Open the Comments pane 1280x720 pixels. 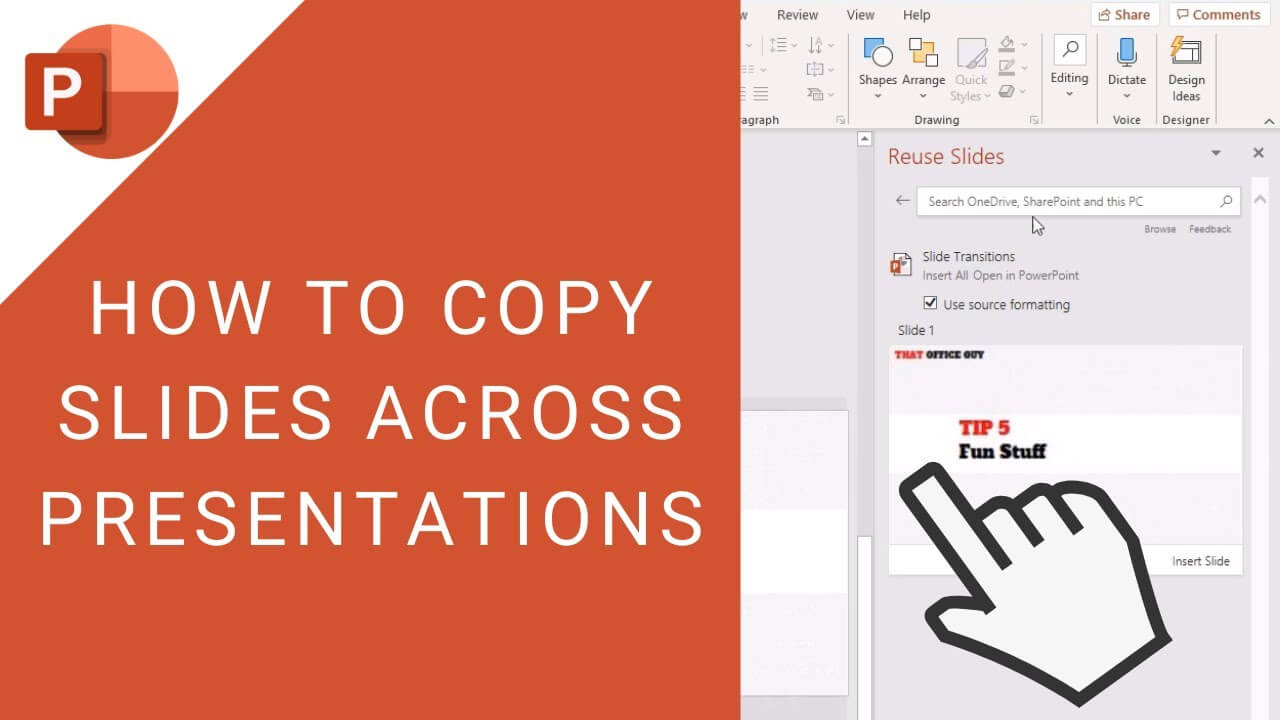[1218, 15]
